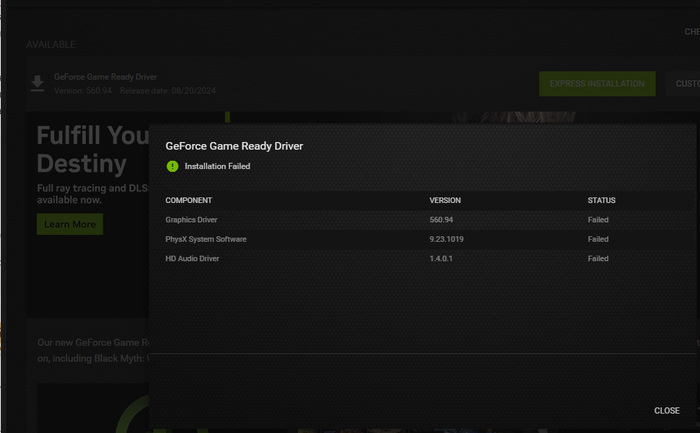The height and width of the screenshot is (433, 700).
Task: Click the Release date 08/20/2024 text
Action: coord(167,91)
